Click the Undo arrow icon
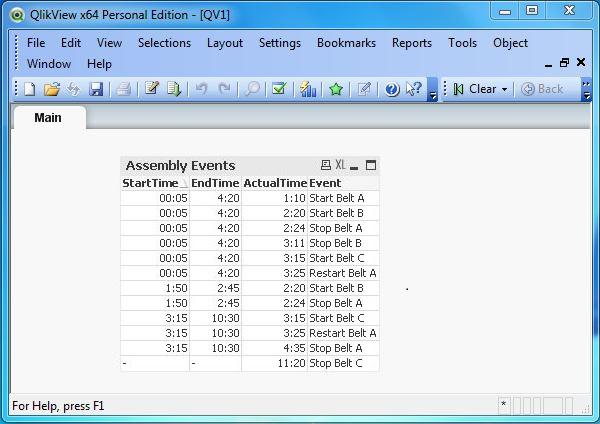This screenshot has height=424, width=600. click(201, 89)
